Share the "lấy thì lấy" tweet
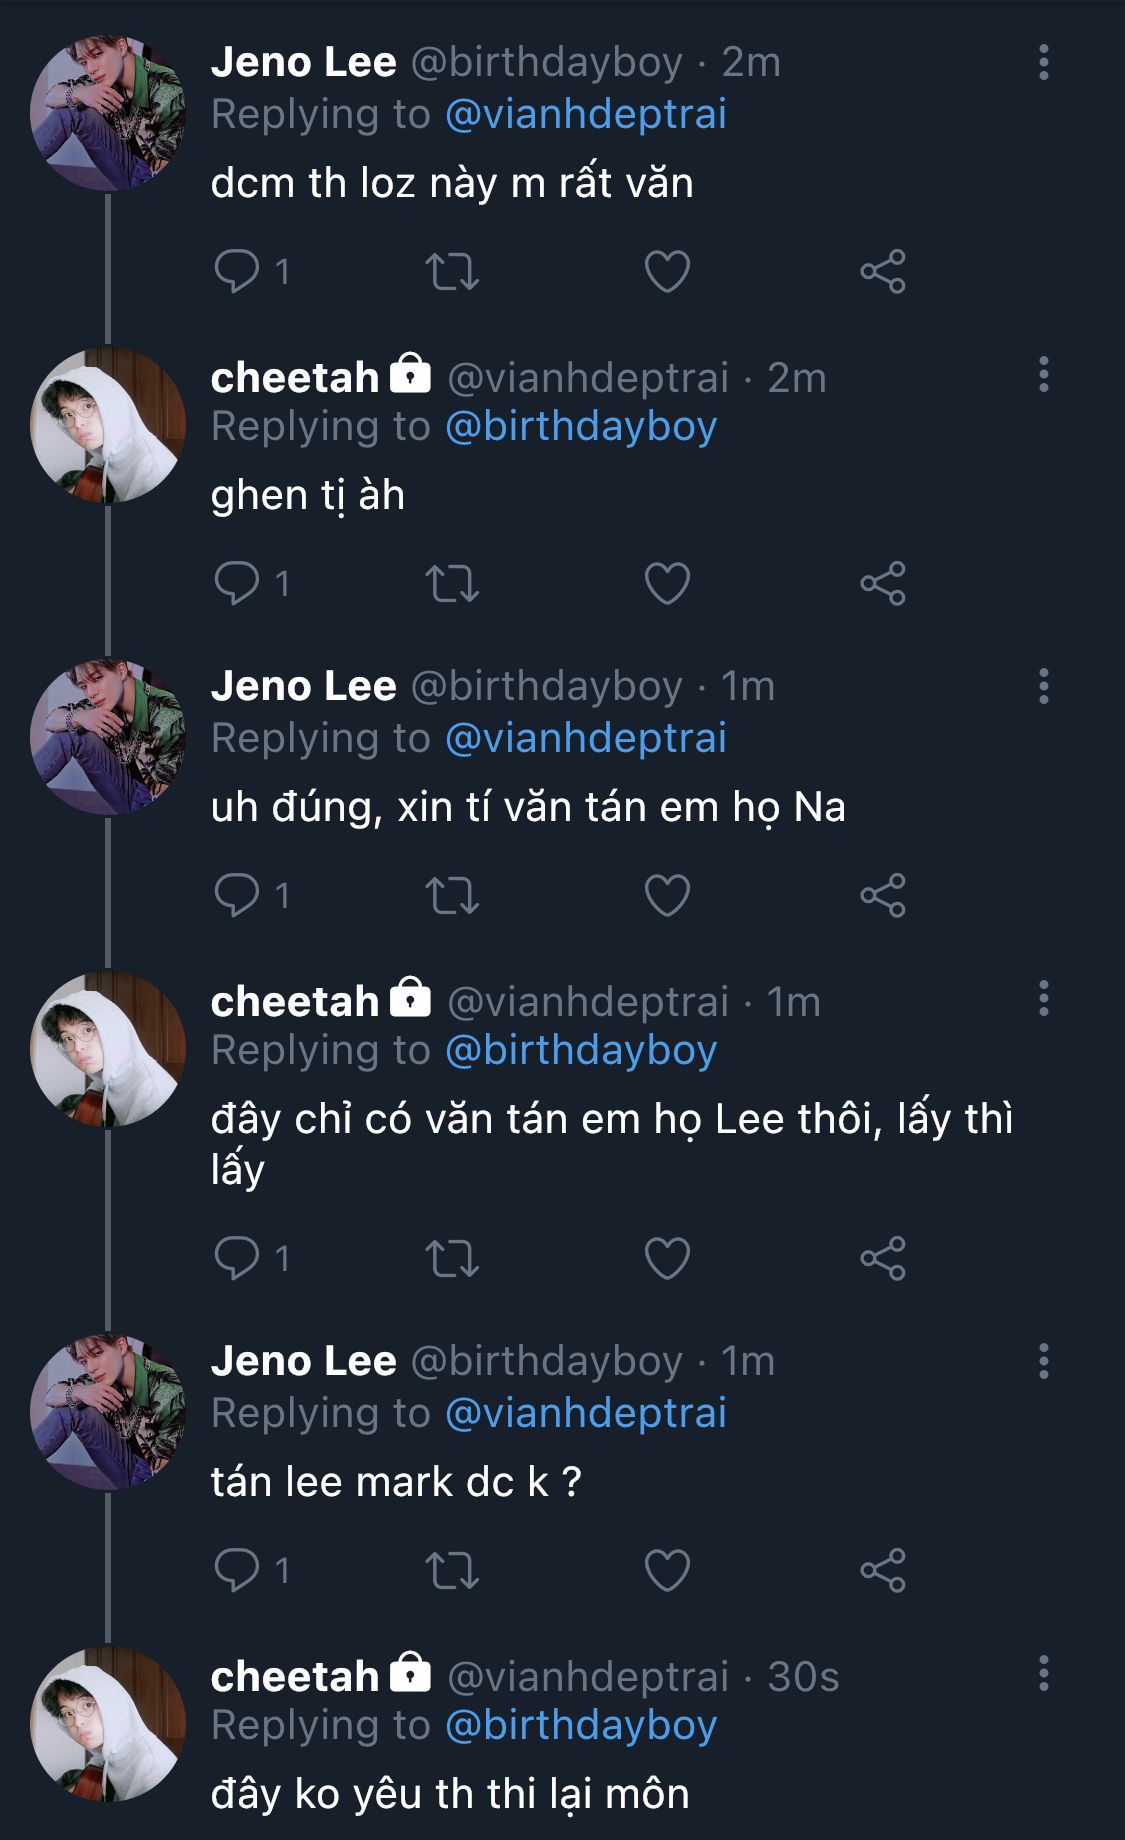The image size is (1125, 1840). pyautogui.click(x=882, y=1258)
